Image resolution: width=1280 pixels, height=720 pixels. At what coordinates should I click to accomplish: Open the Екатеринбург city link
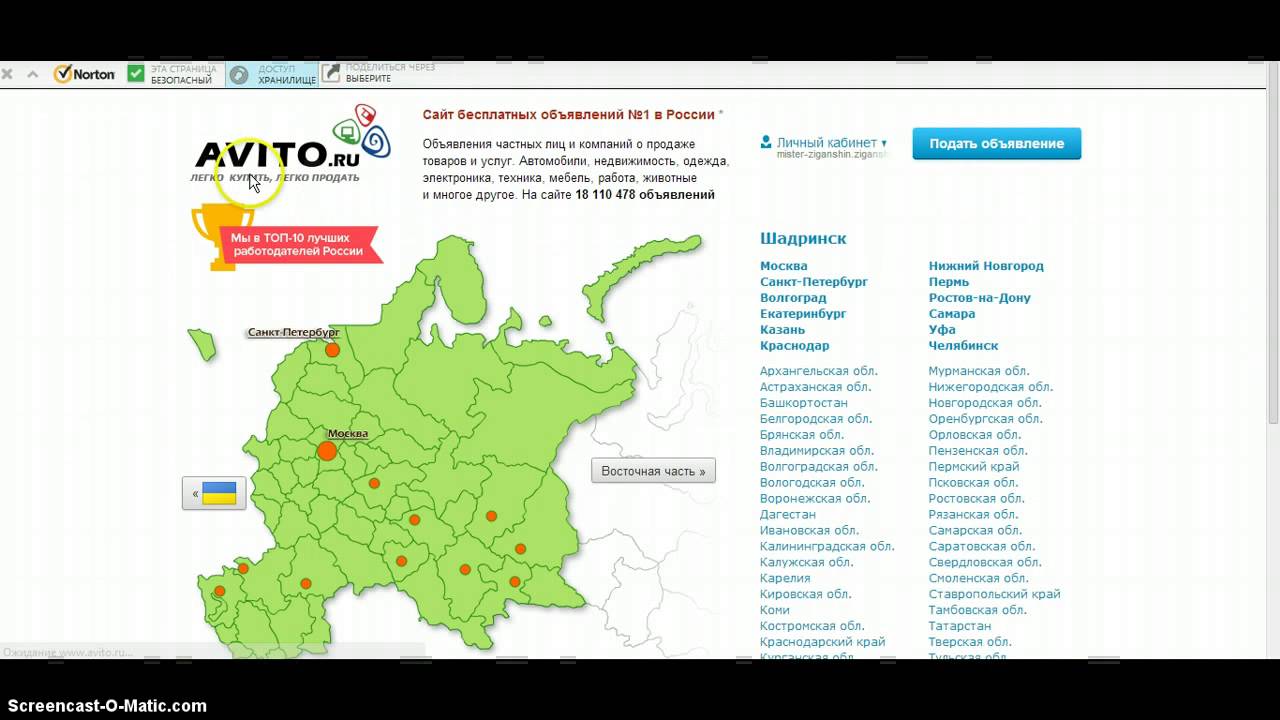(x=803, y=314)
